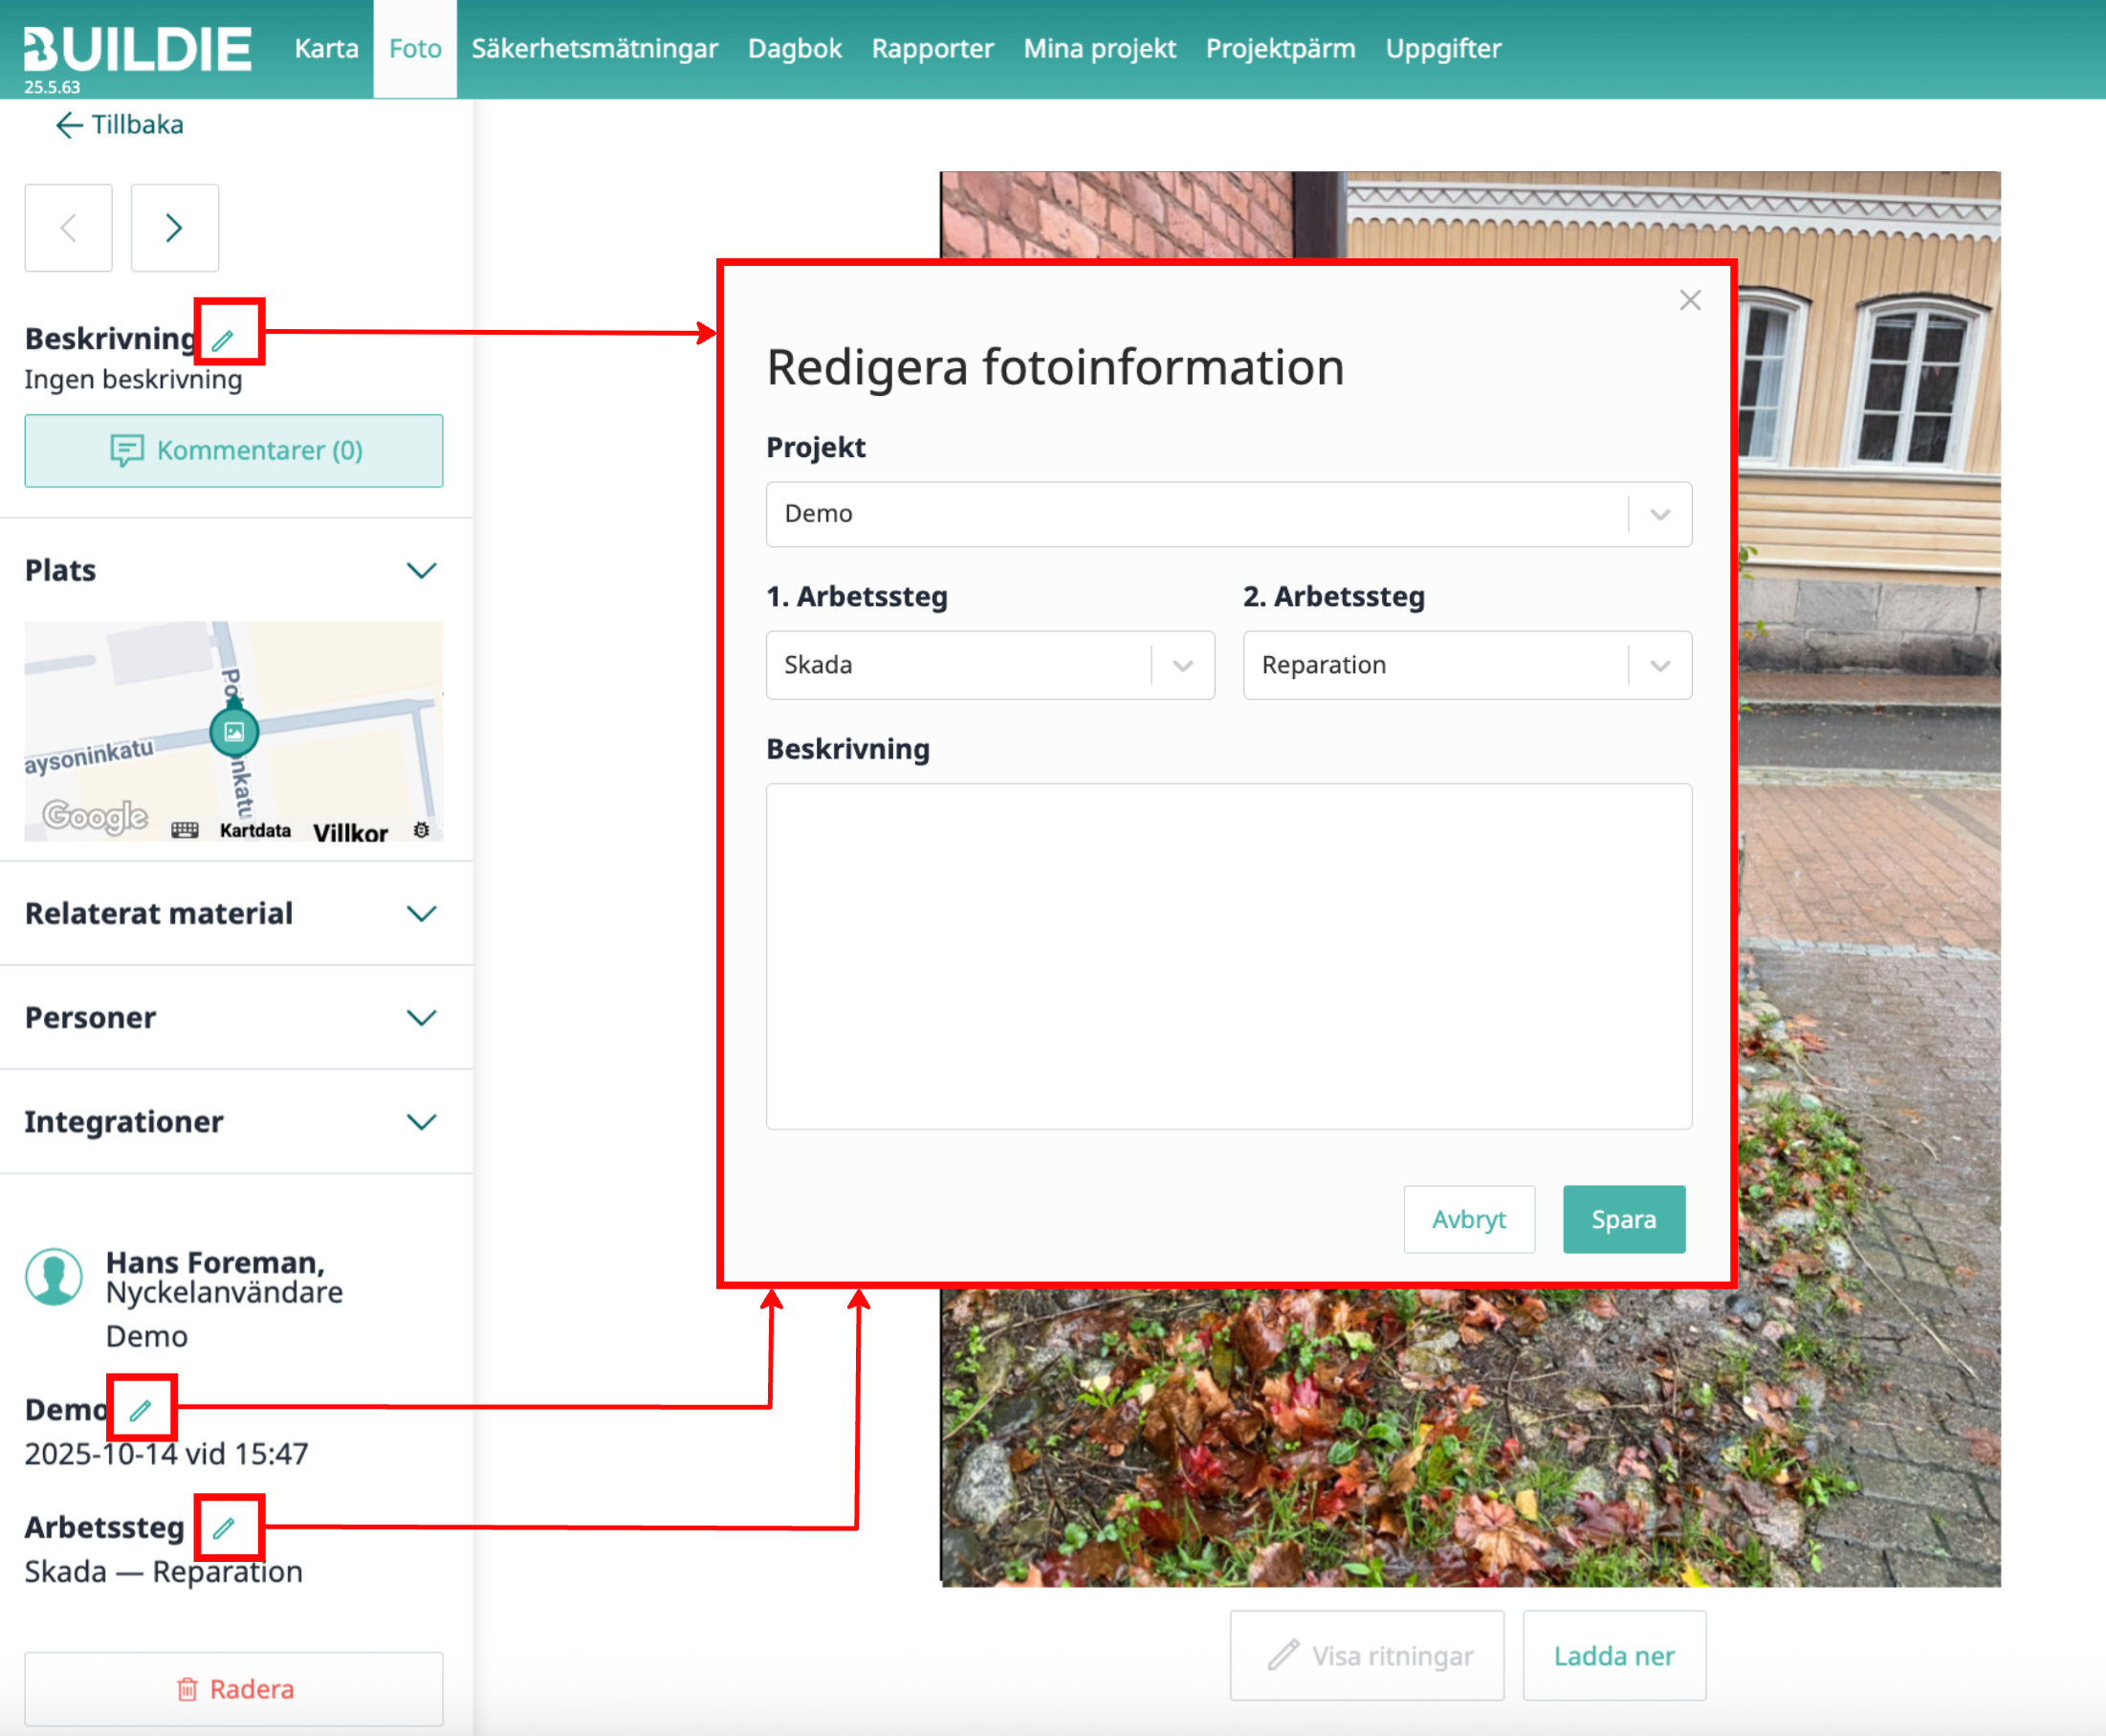Click the edit pencil beside Demo project name
2106x1736 pixels.
click(x=141, y=1410)
